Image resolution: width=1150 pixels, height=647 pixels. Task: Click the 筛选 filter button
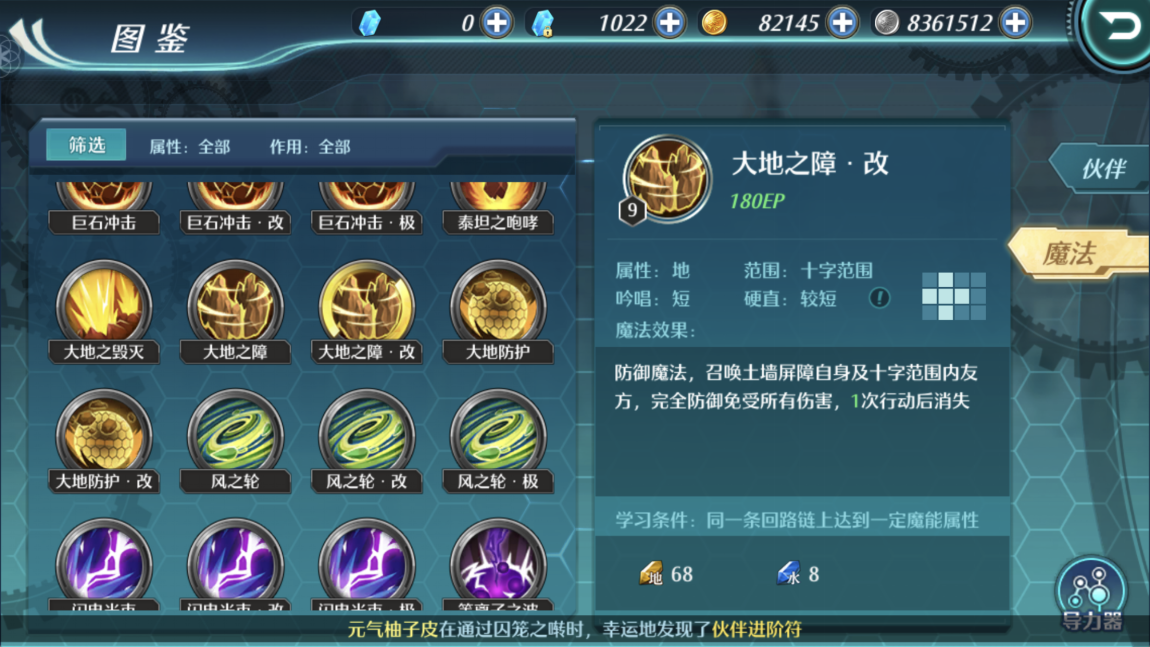pyautogui.click(x=87, y=145)
